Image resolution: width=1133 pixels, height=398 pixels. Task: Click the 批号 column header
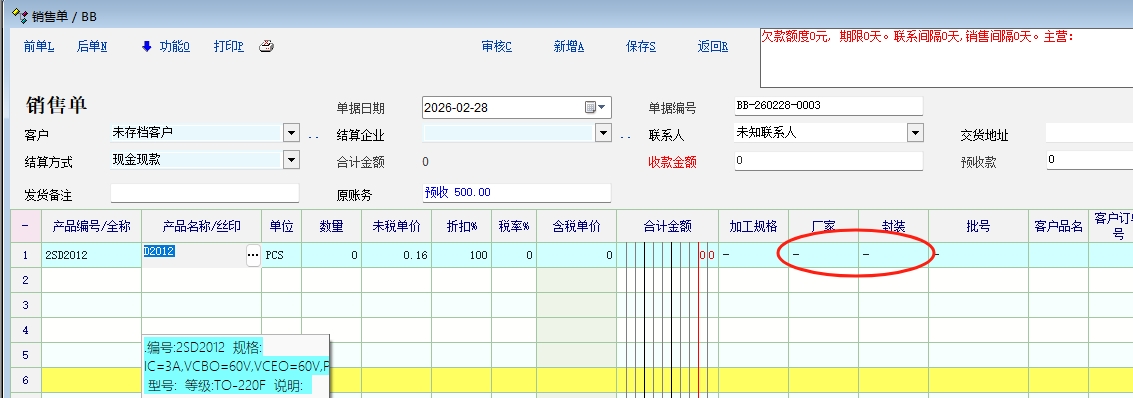pos(978,226)
